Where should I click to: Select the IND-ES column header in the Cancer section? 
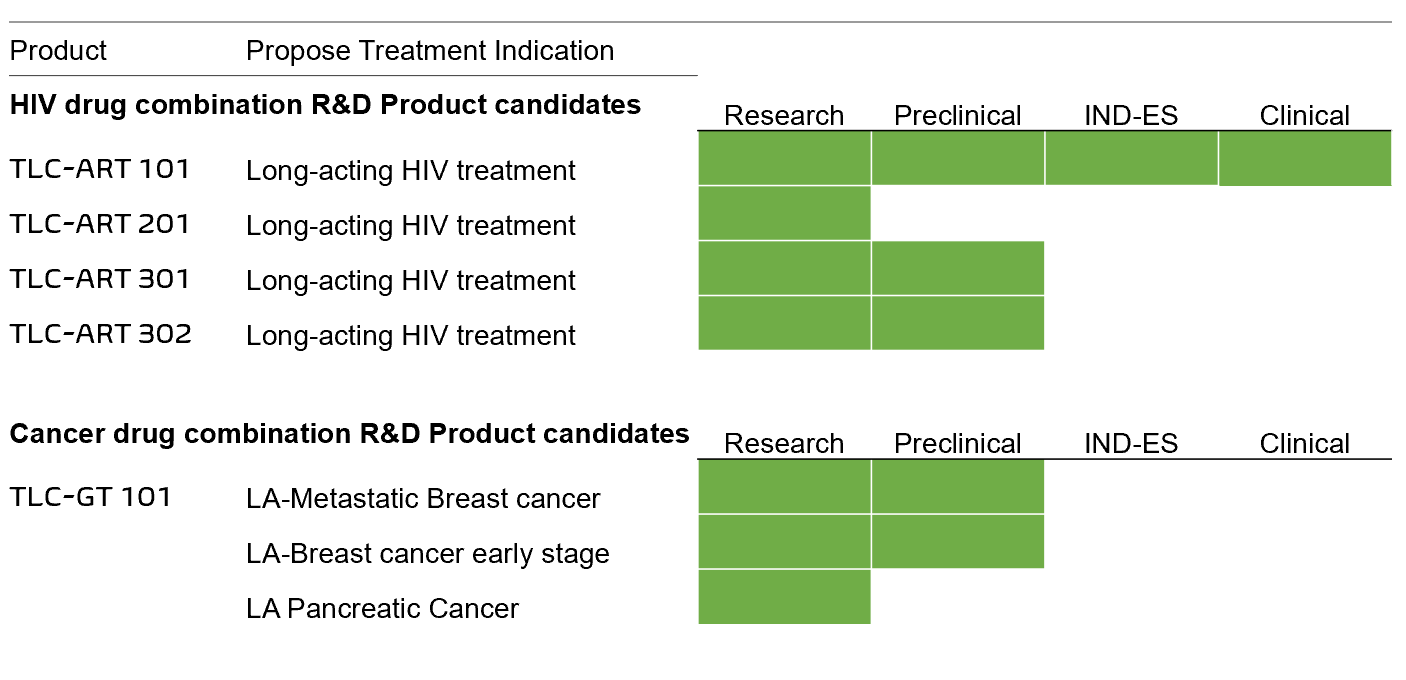tap(1131, 444)
